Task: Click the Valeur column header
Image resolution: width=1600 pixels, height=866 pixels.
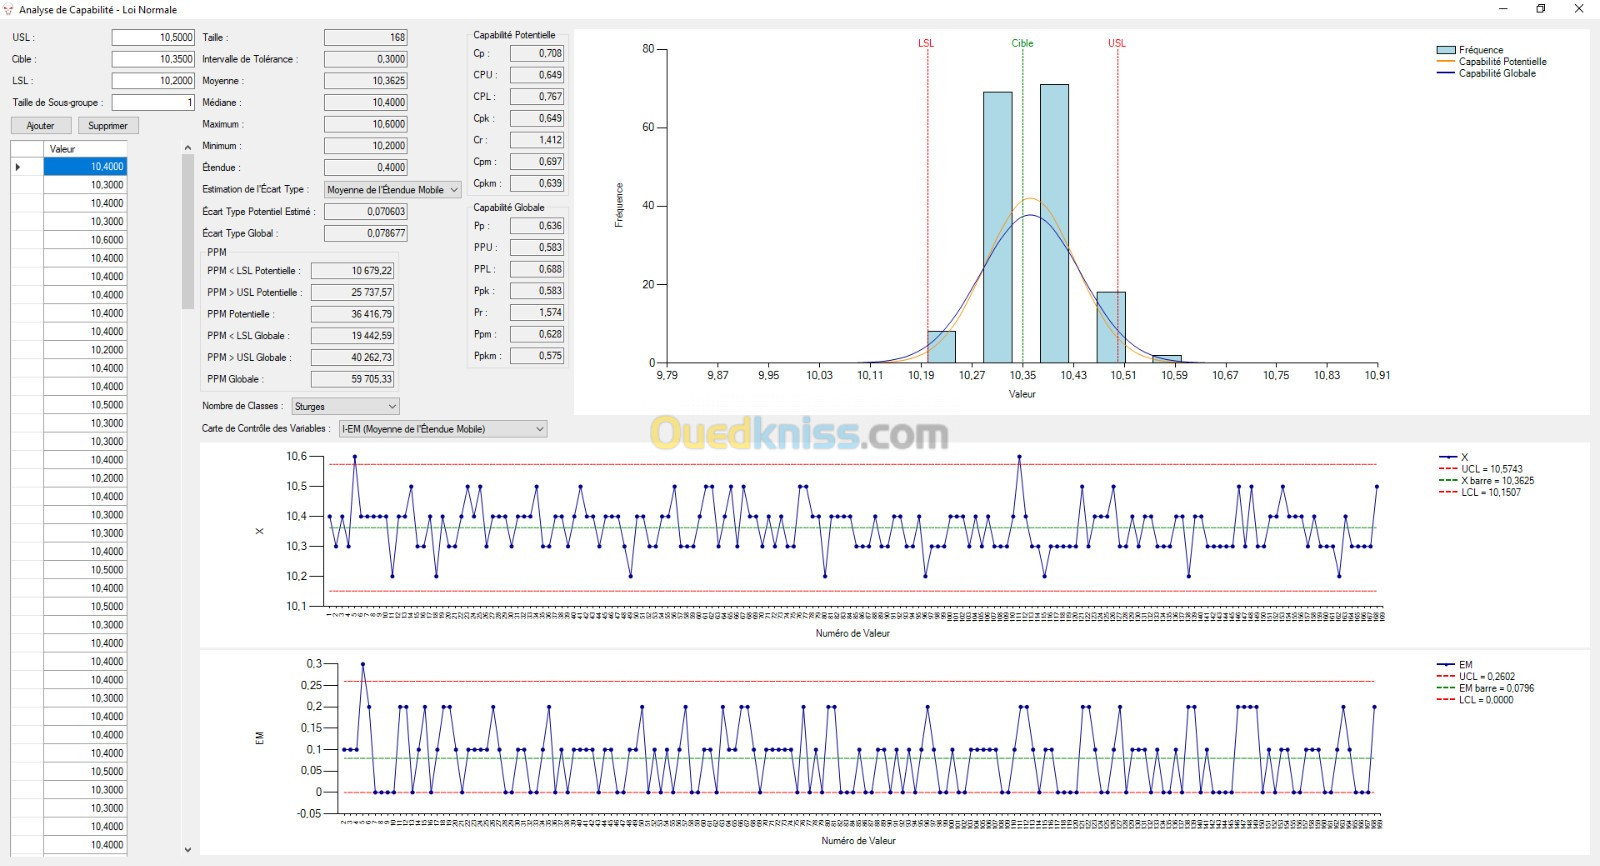Action: click(x=85, y=149)
